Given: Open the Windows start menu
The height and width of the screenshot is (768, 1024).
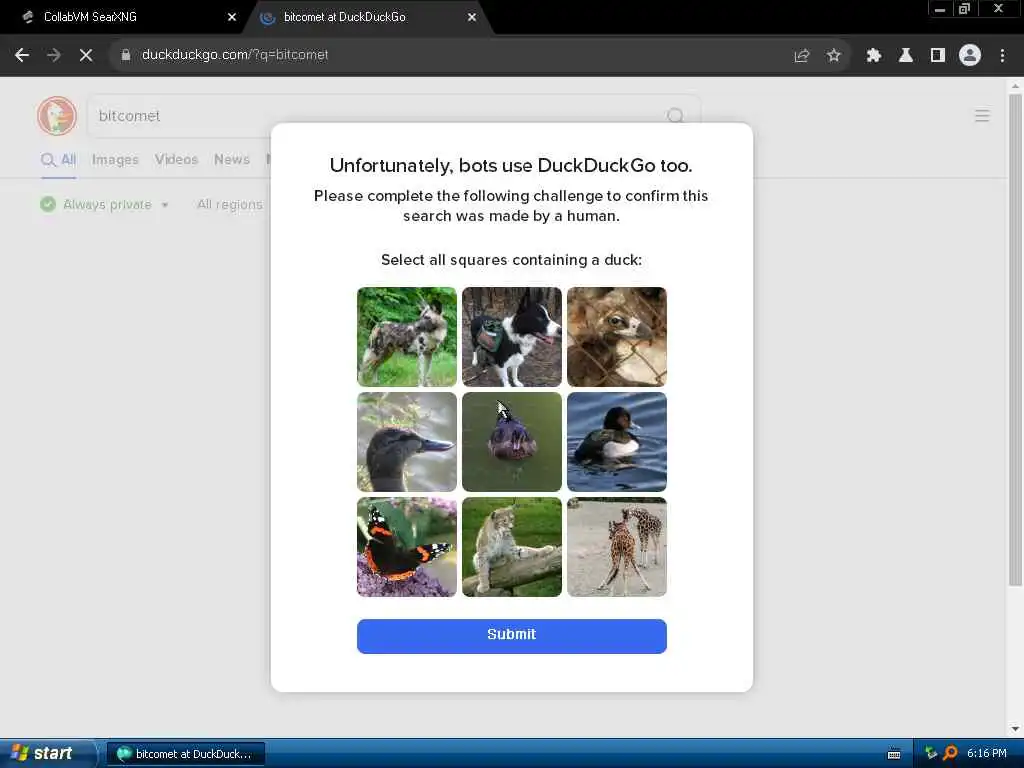Looking at the screenshot, I should (x=47, y=754).
